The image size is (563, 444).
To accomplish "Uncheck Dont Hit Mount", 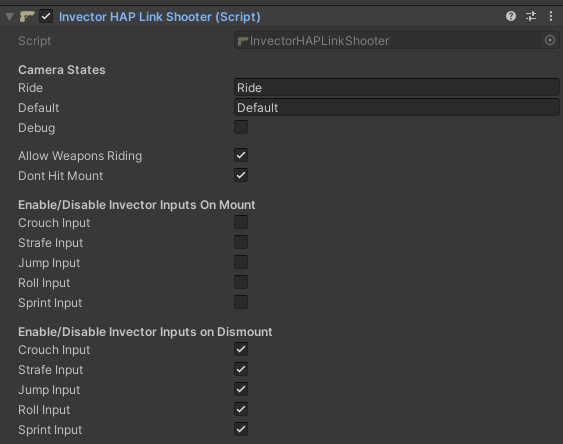I will 241,175.
